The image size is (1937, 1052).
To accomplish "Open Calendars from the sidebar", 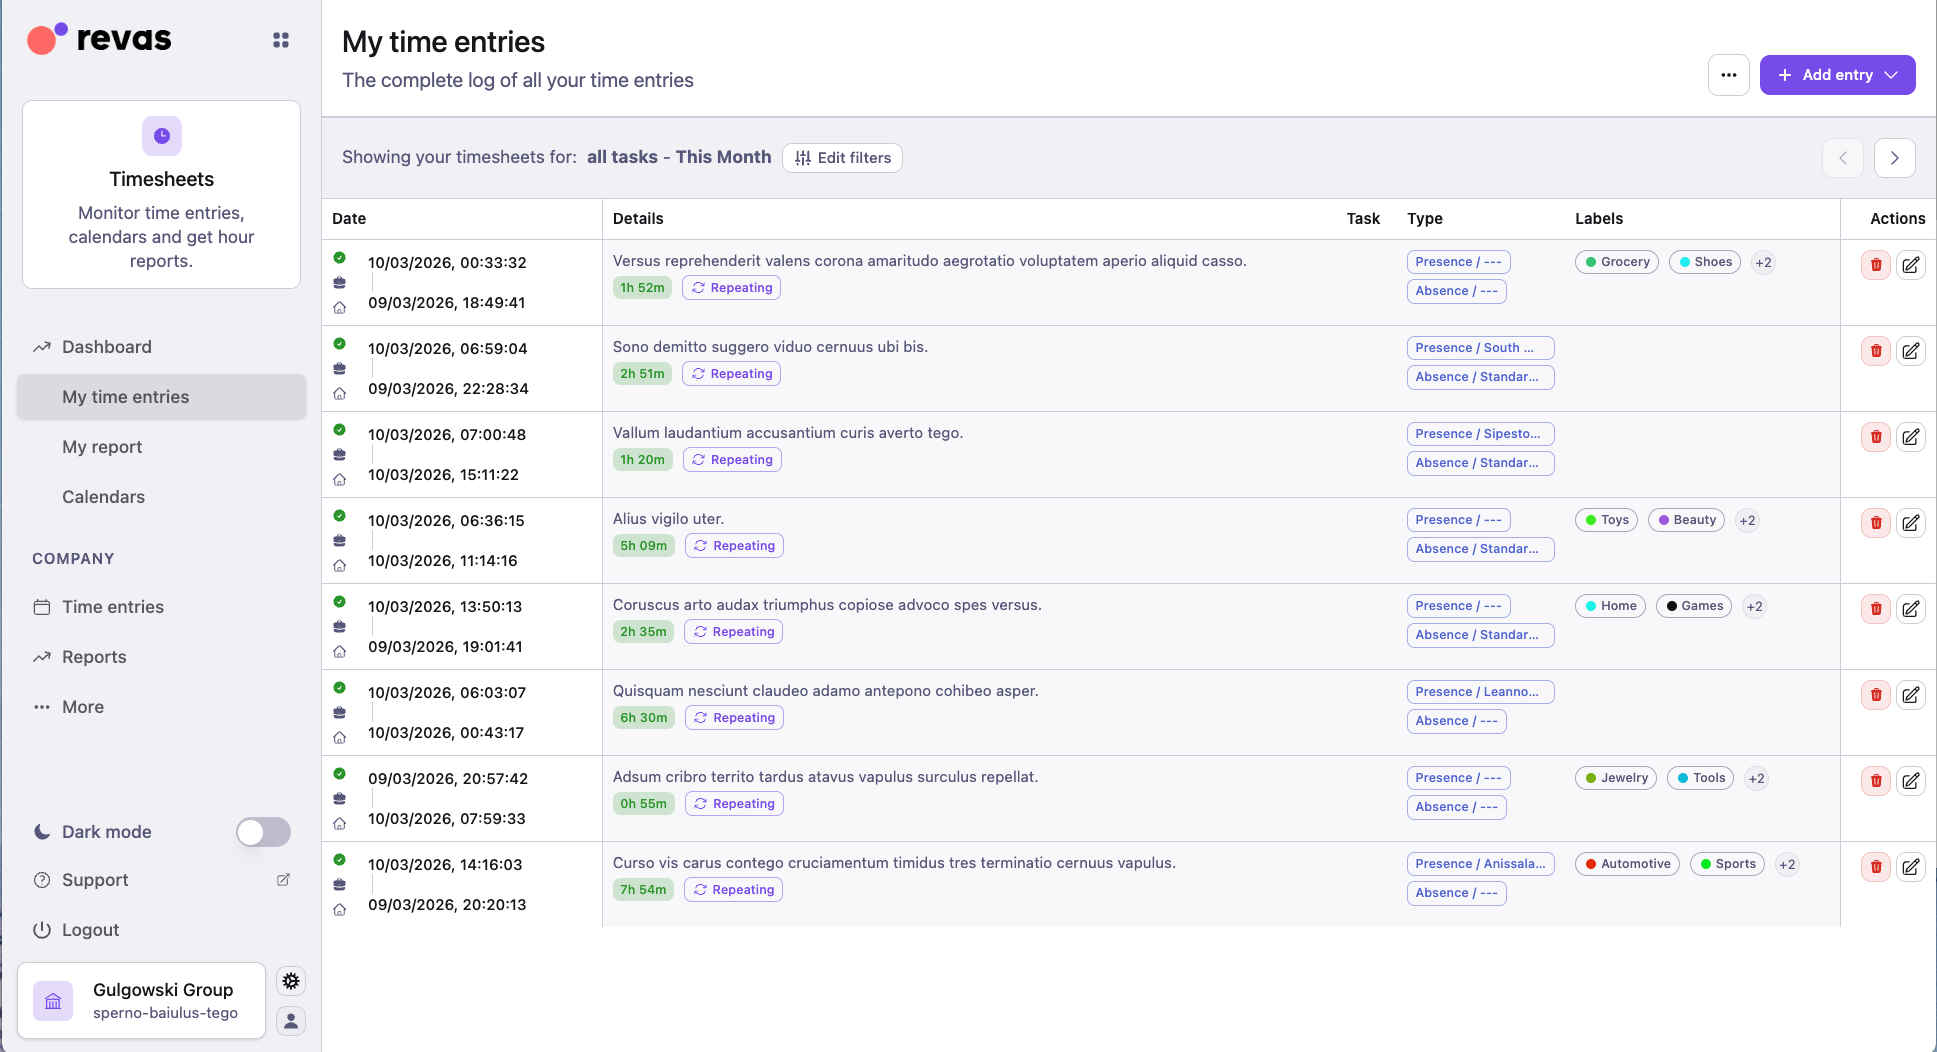I will [103, 497].
